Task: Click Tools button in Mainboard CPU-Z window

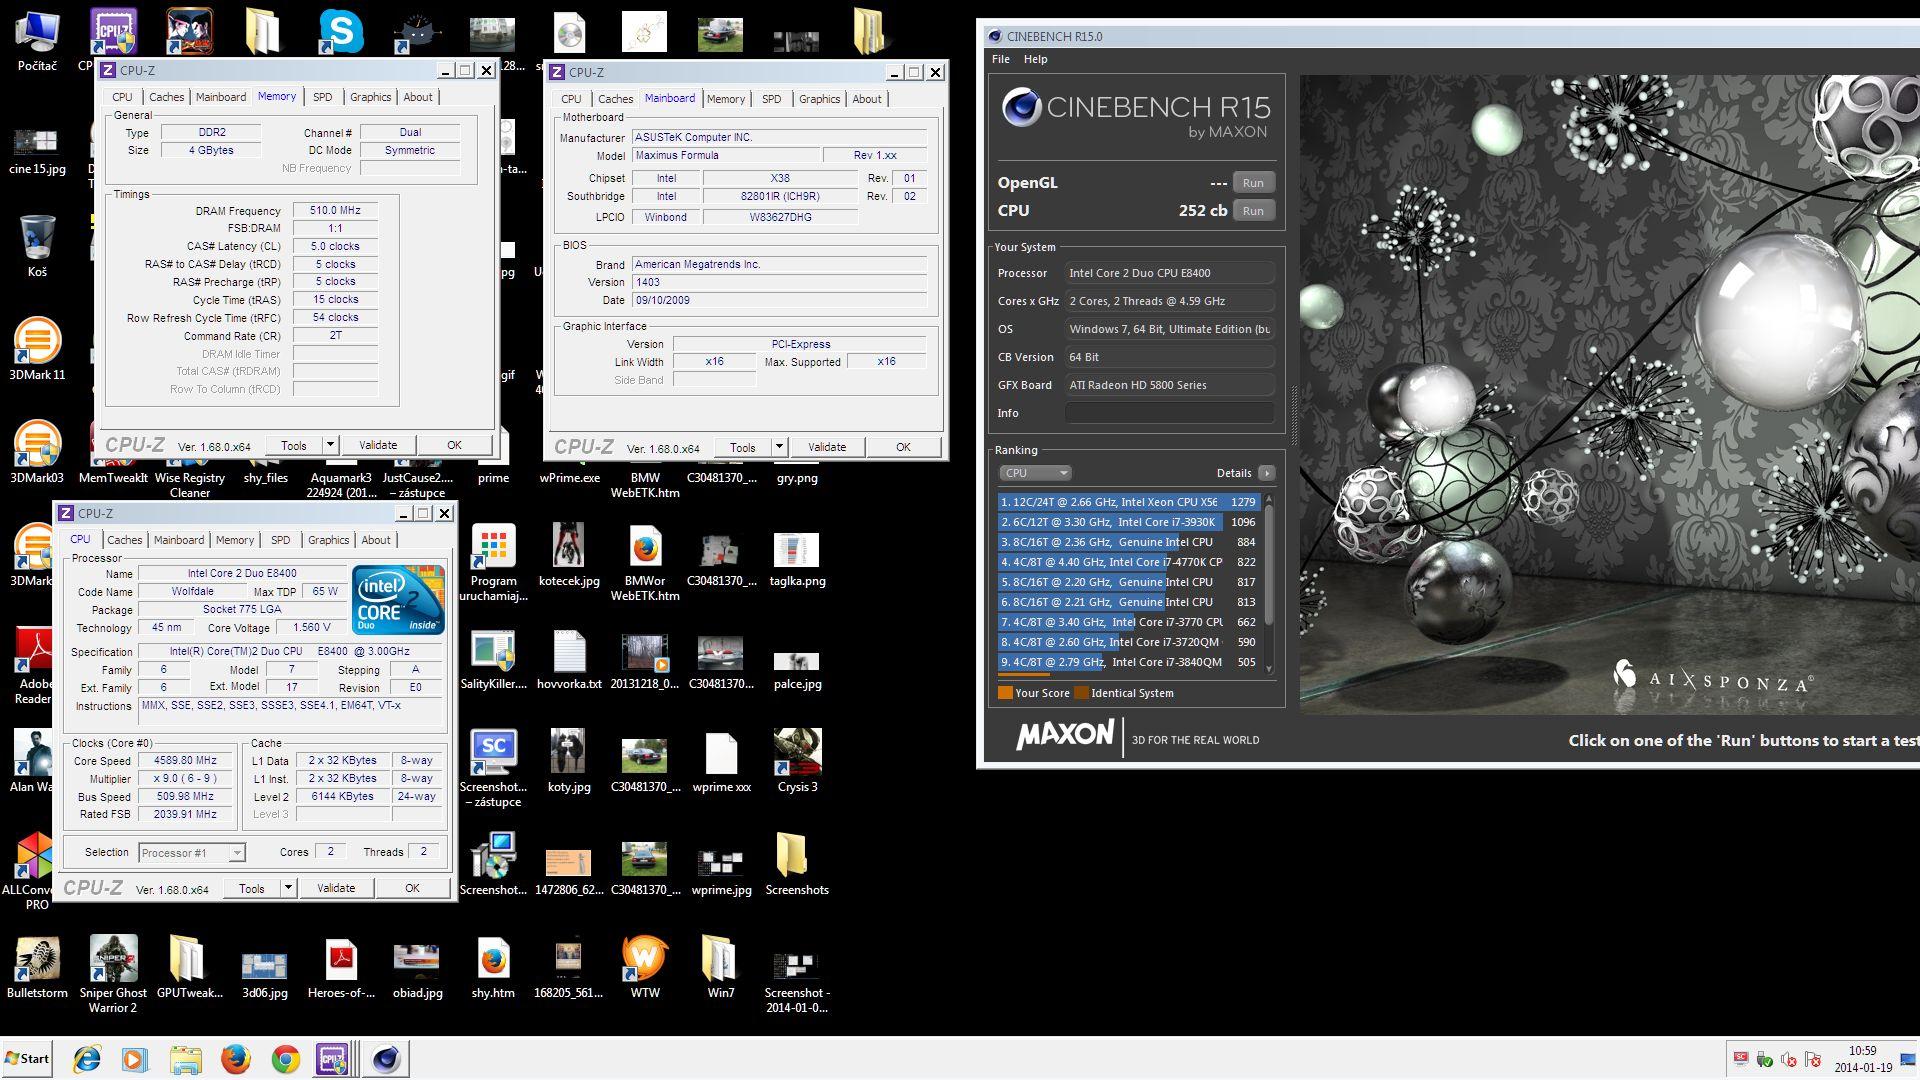Action: tap(742, 447)
